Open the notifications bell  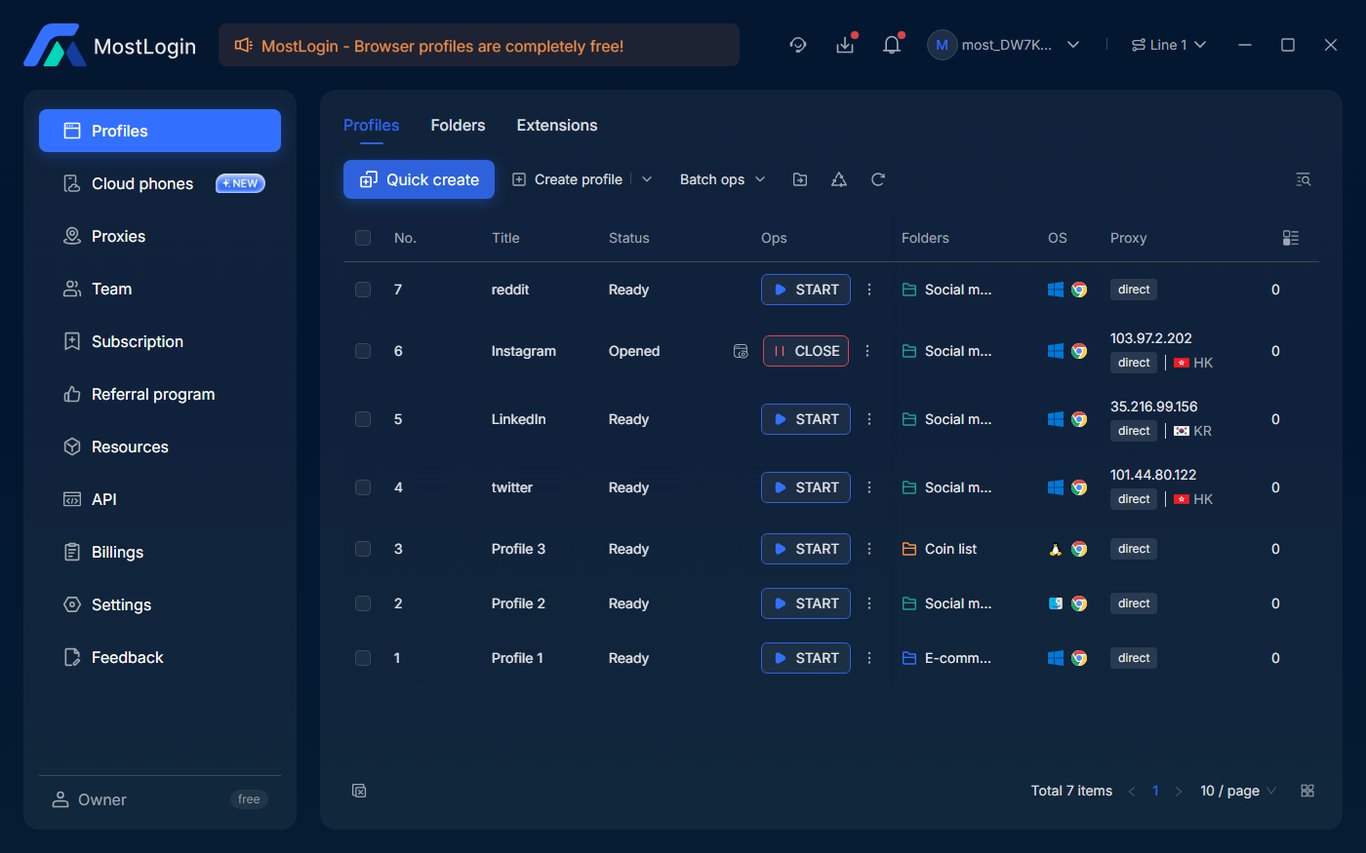(892, 45)
